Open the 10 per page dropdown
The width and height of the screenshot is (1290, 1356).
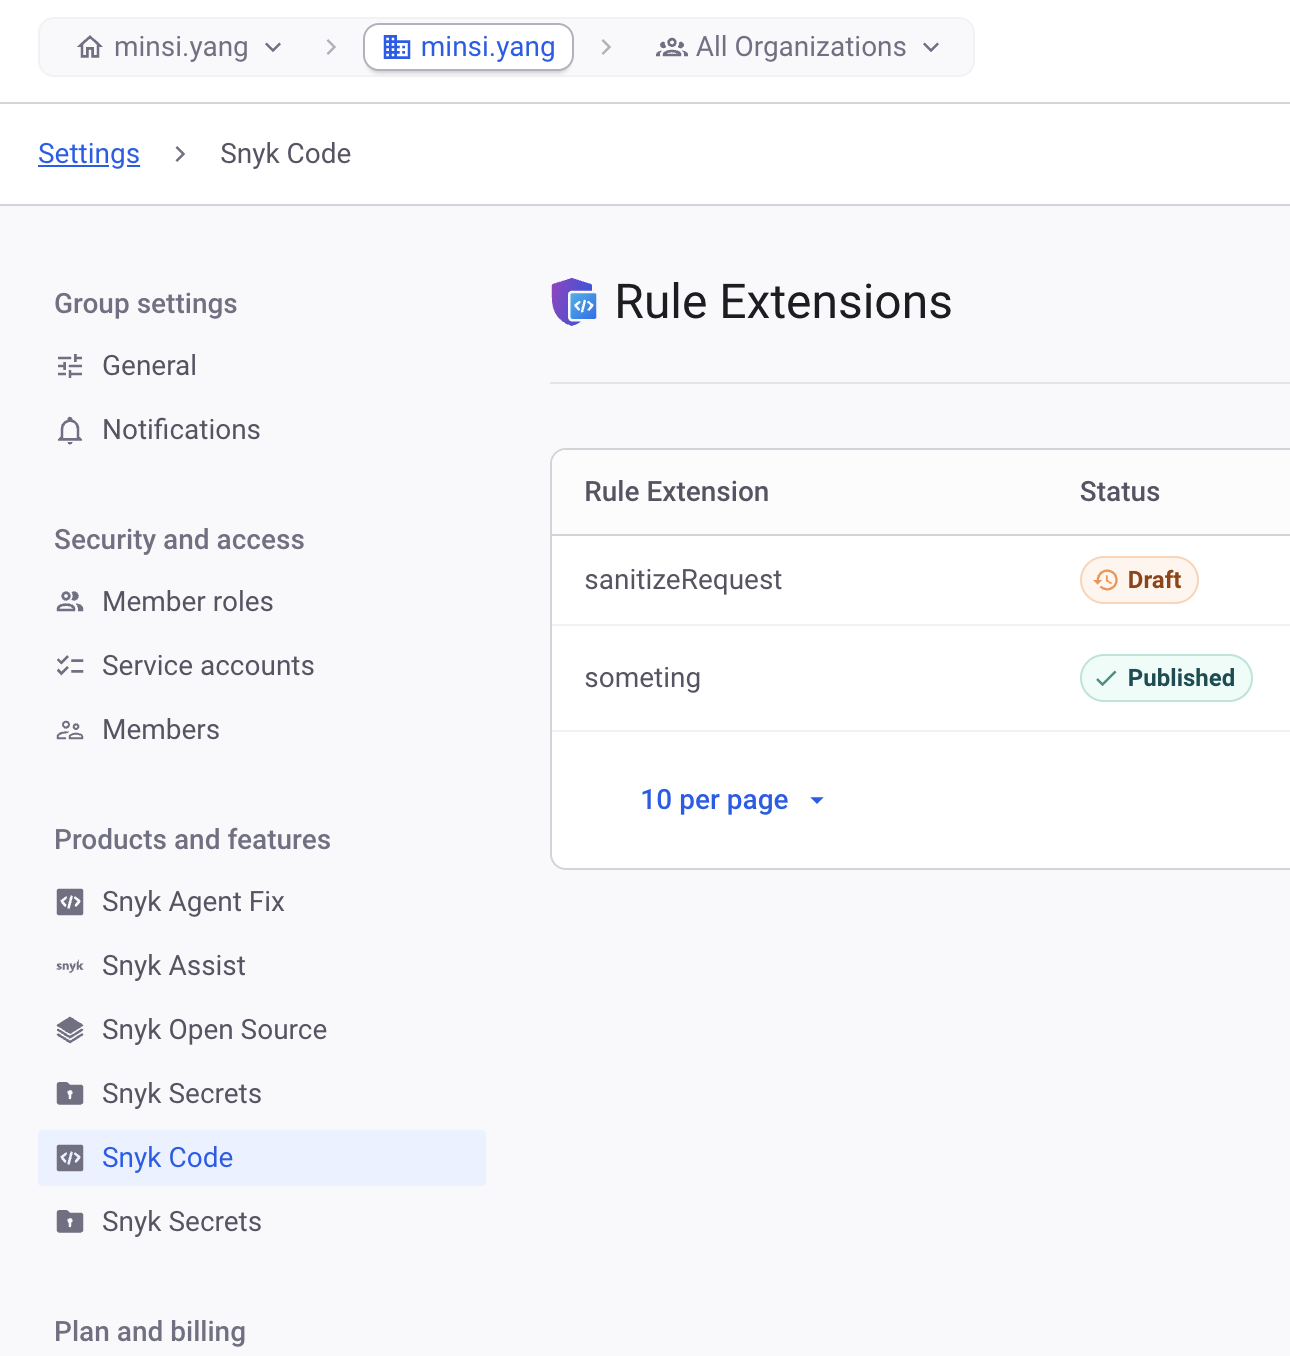point(733,800)
